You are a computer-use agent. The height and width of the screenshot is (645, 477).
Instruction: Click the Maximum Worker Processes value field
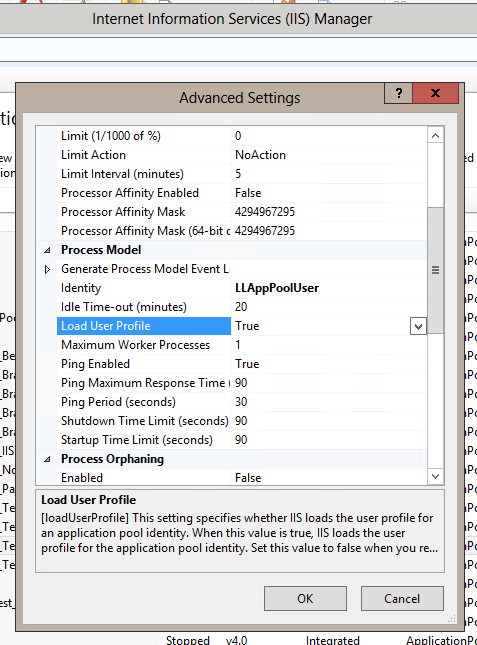(329, 345)
